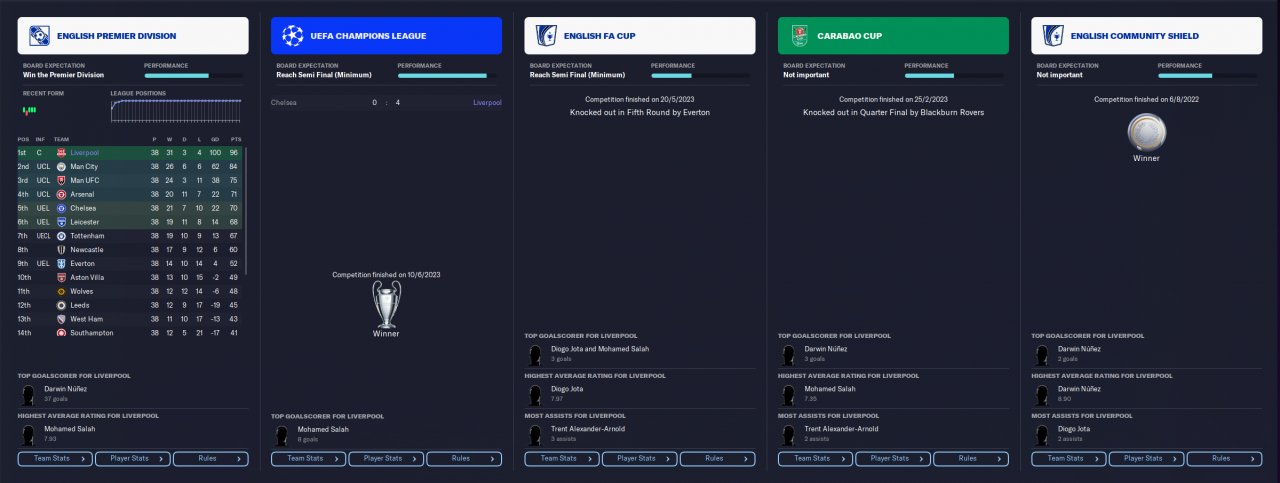Click the English FA Cup logo icon
Viewport: 1280px width, 483px height.
coord(546,36)
